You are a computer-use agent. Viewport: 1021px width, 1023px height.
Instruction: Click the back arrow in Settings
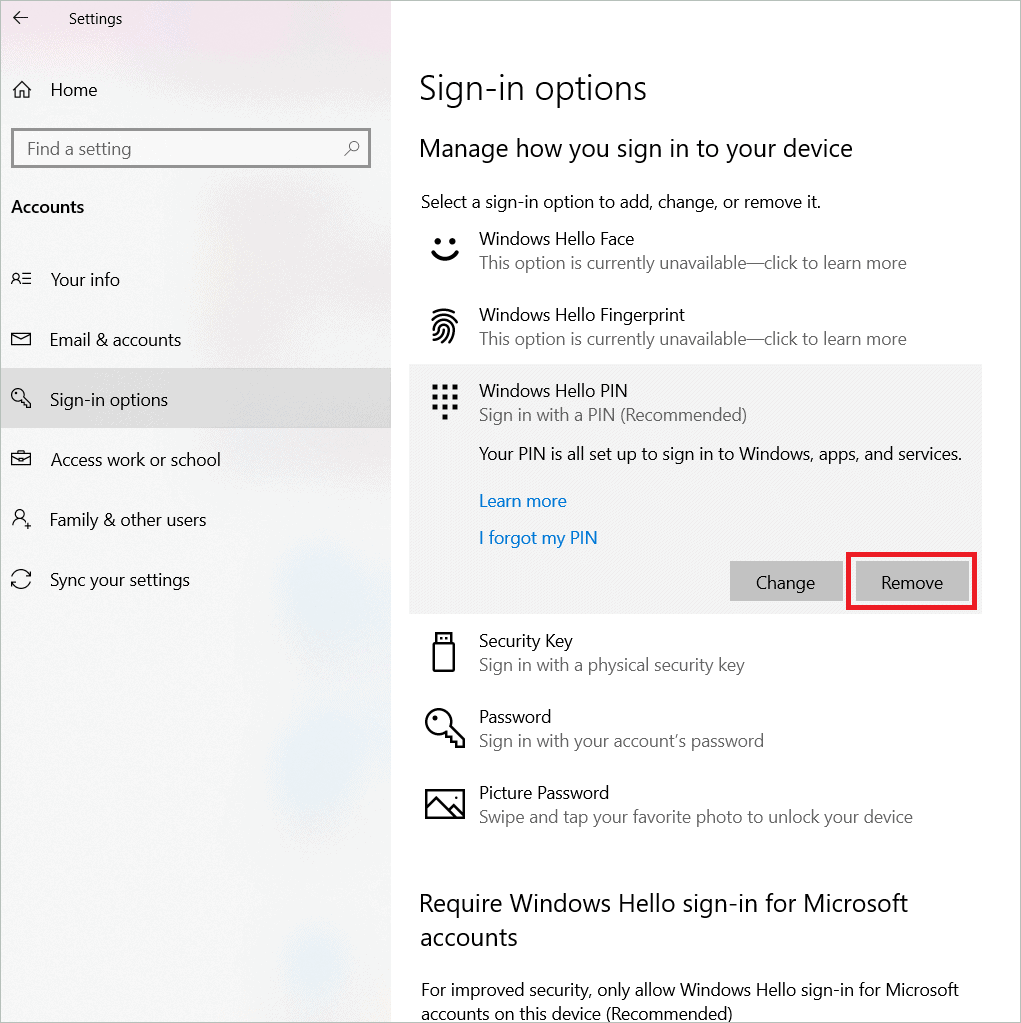click(x=21, y=18)
